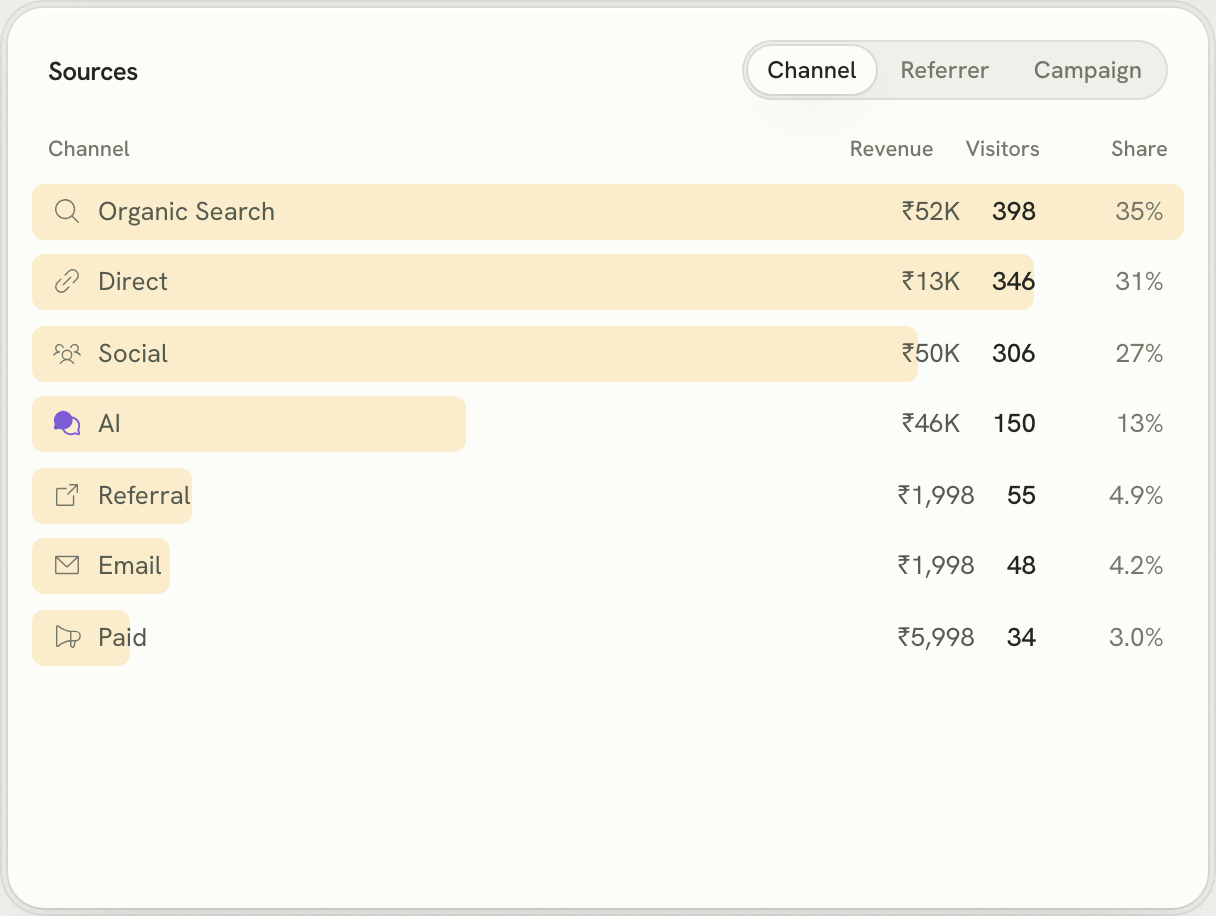Click the 31% share value
1216x916 pixels.
click(x=1139, y=282)
